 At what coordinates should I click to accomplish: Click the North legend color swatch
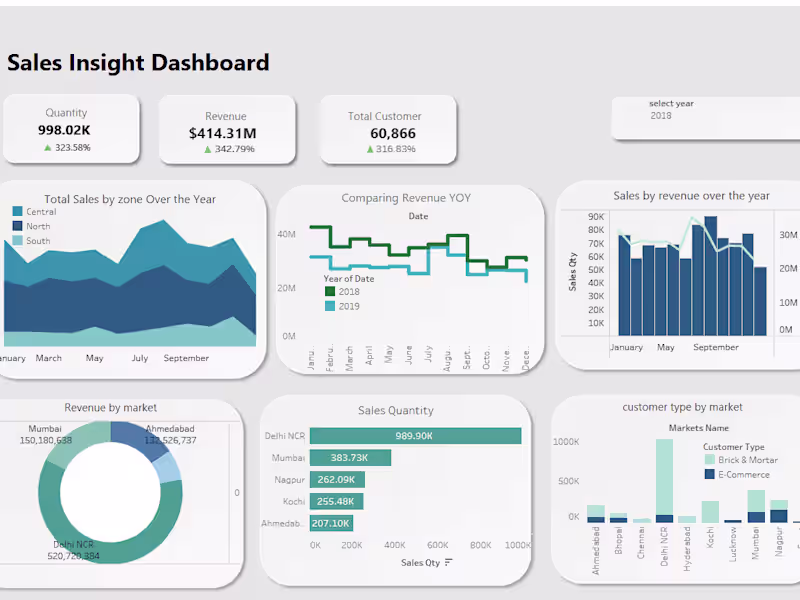pyautogui.click(x=16, y=227)
